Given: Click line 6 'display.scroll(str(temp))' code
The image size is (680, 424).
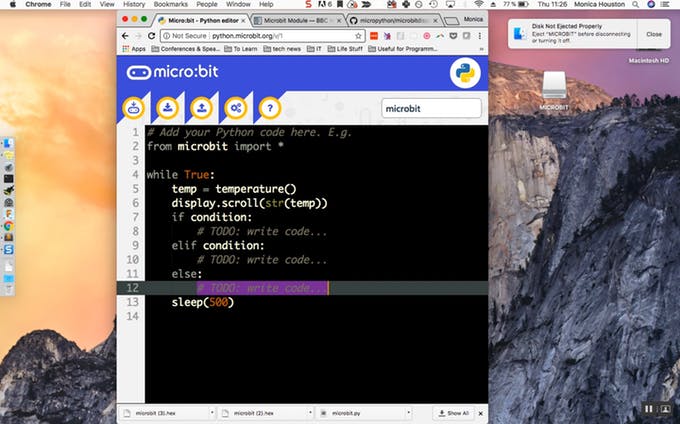Looking at the screenshot, I should tap(249, 203).
